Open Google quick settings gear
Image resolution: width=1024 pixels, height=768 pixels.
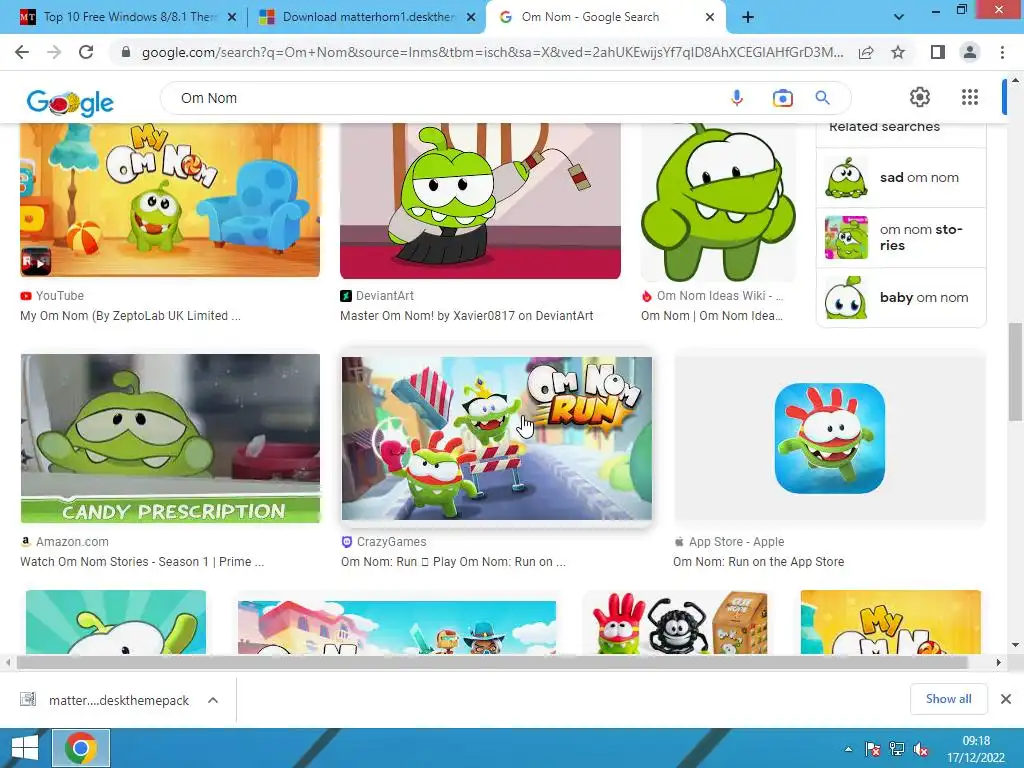coord(920,97)
